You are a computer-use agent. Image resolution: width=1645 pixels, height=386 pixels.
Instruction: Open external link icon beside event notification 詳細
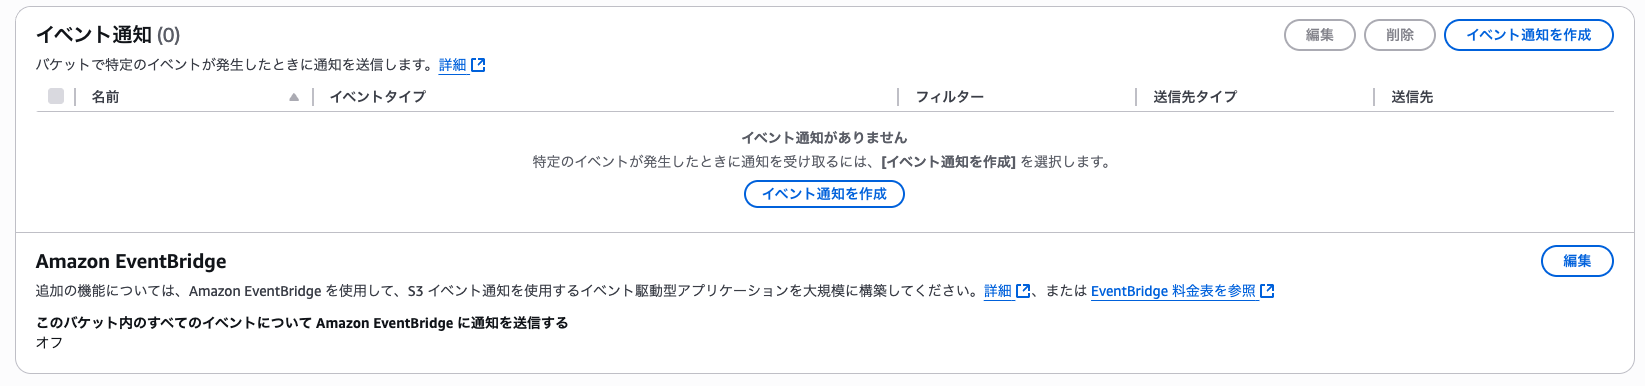[x=478, y=65]
